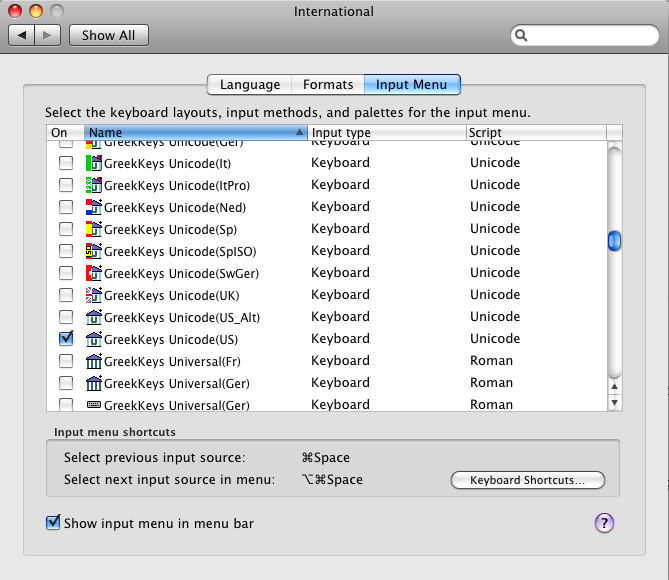Screen dimensions: 669x580
Task: Click the blue scrollbar thumb in the list
Action: coord(614,241)
